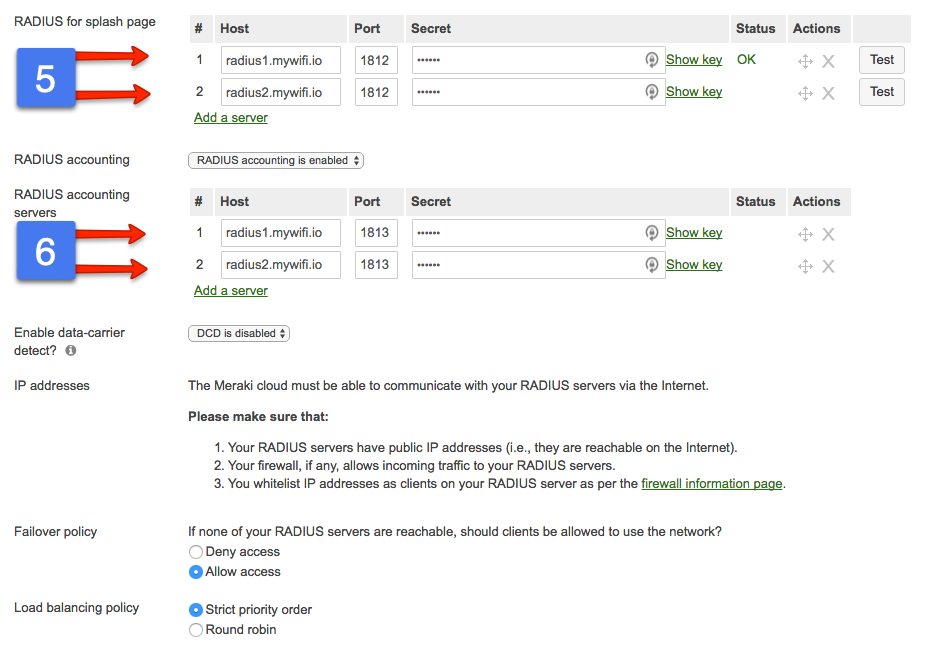The height and width of the screenshot is (657, 938).
Task: Show key for splash server 1 secret
Action: coord(694,60)
